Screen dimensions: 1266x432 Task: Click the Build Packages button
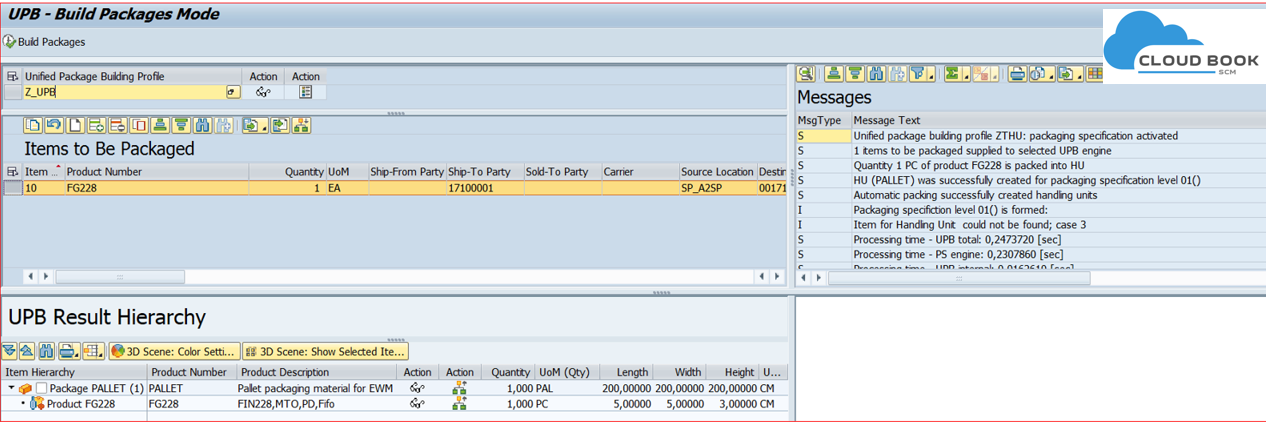pyautogui.click(x=45, y=42)
